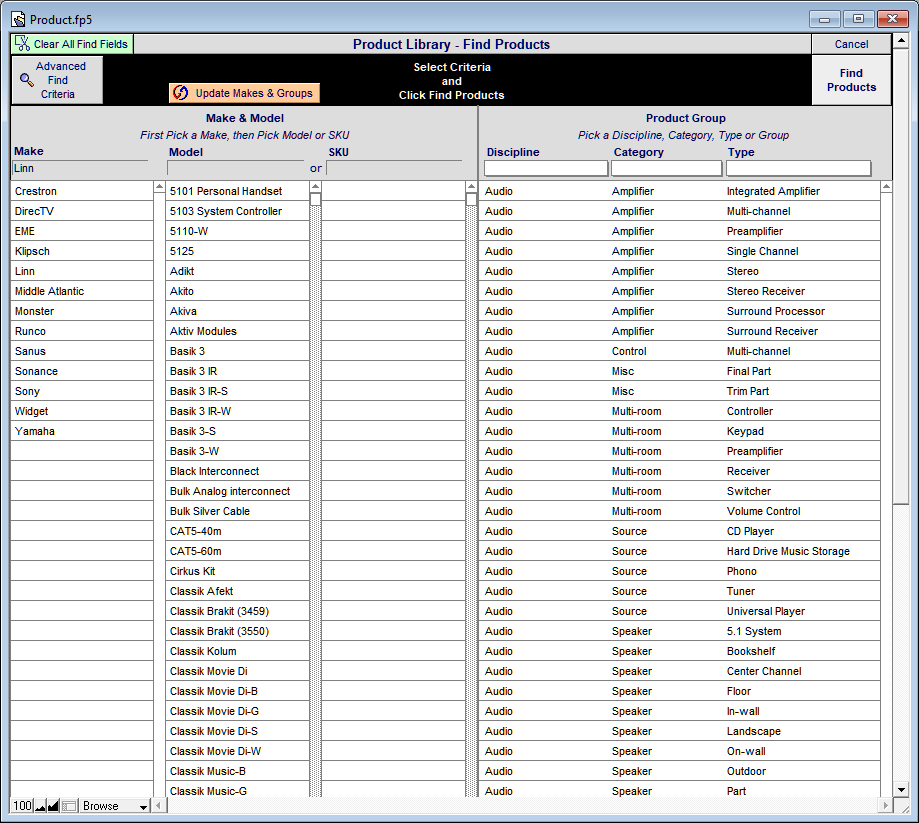The image size is (919, 823).
Task: Click the Model list scrollbar thumb
Action: (315, 200)
